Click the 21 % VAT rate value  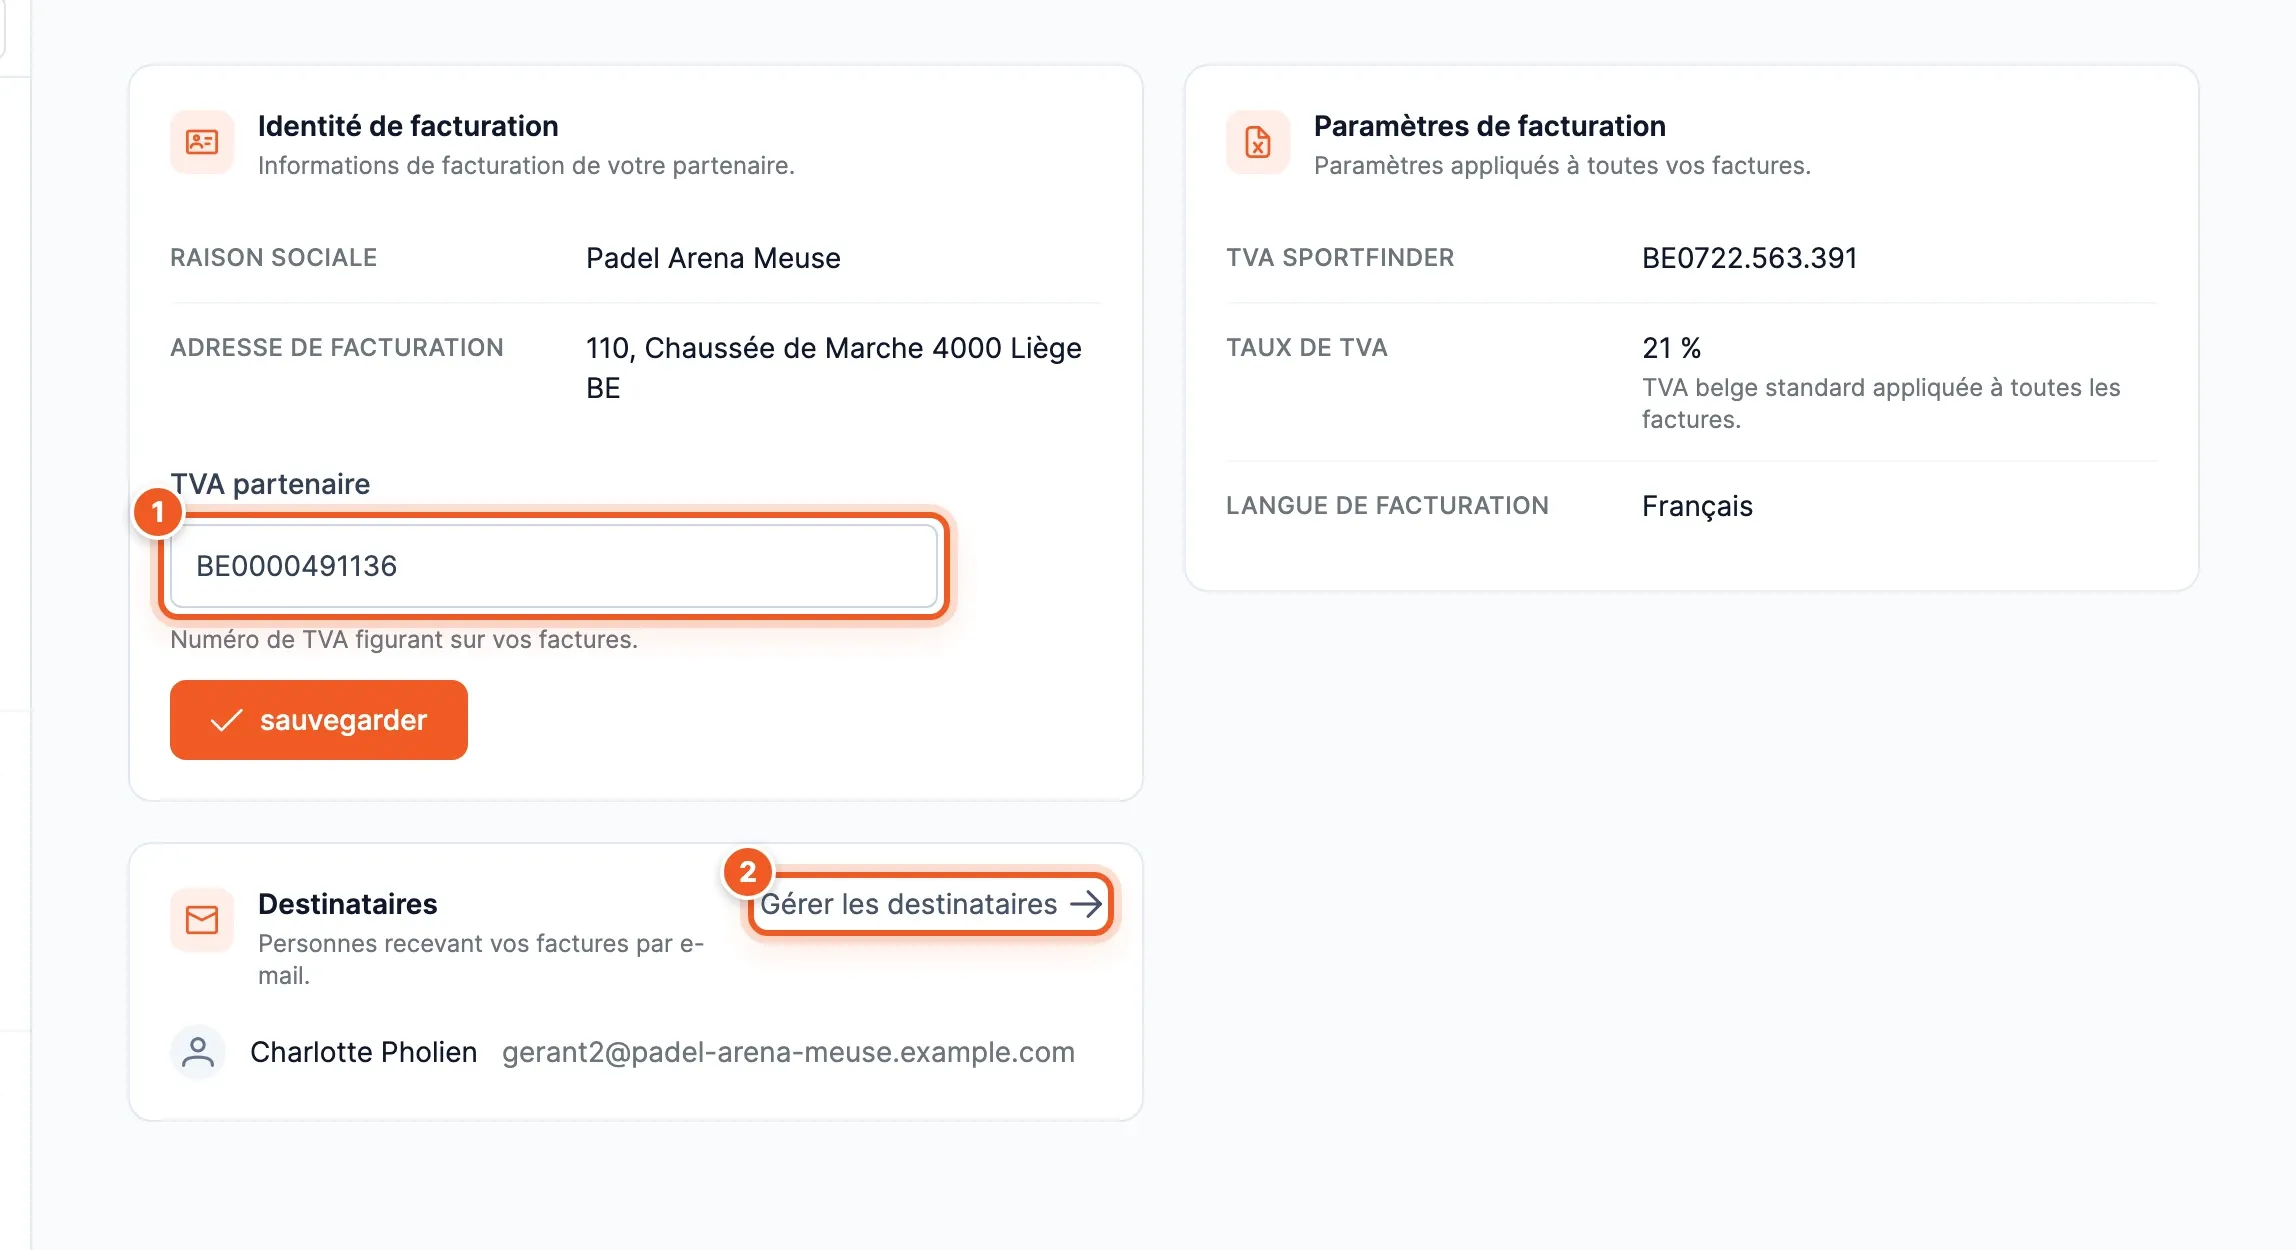(x=1672, y=348)
